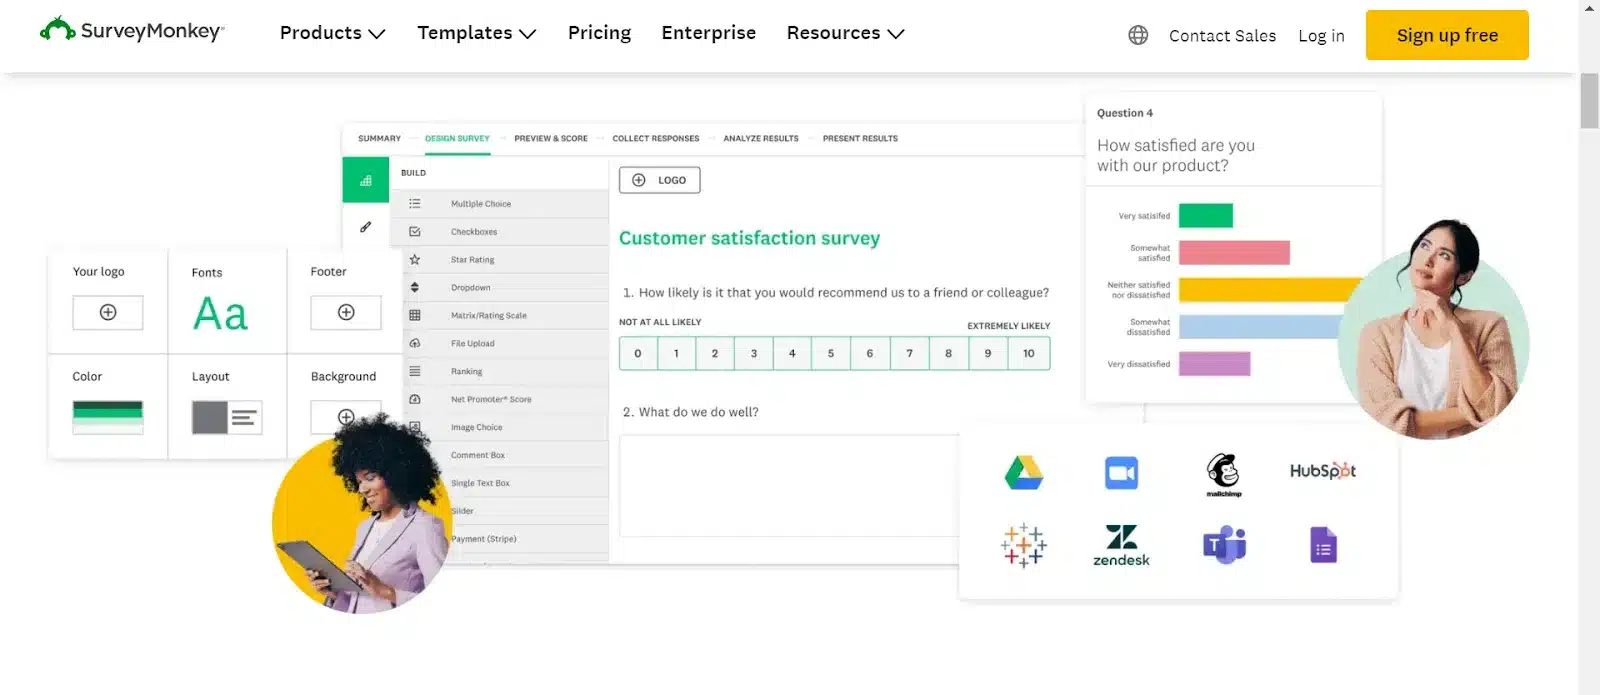This screenshot has width=1600, height=695.
Task: Click the SurveyMonkey logo
Action: [132, 30]
